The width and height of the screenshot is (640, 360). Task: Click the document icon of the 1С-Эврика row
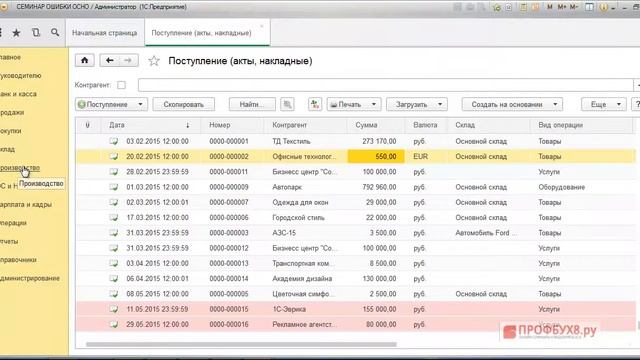pos(113,309)
